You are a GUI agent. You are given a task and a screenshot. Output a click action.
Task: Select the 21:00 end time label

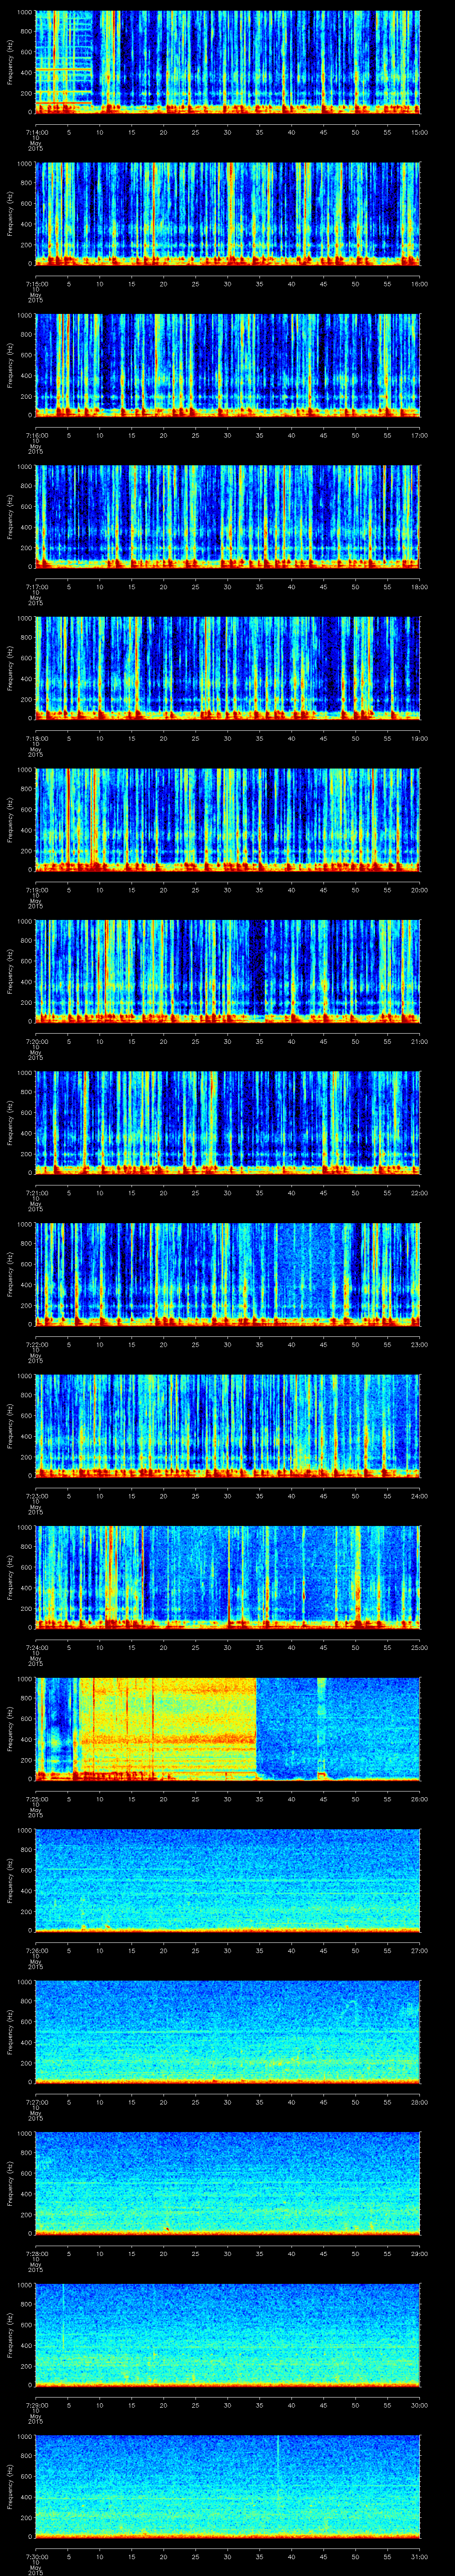point(420,1041)
